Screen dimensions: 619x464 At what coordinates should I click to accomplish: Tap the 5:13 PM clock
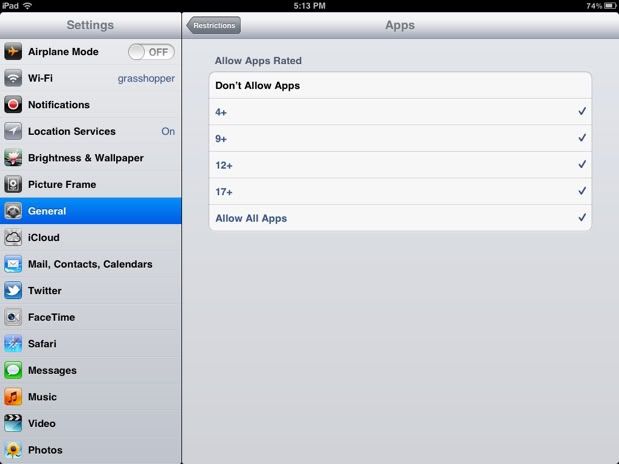[x=310, y=6]
